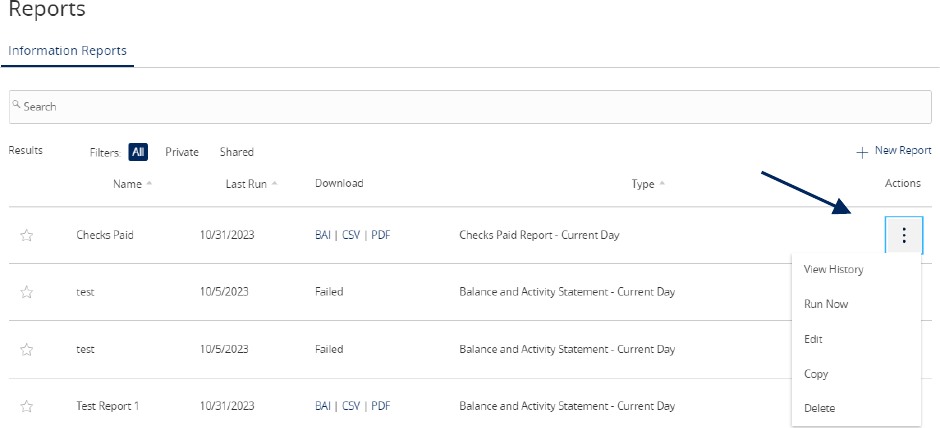Sort by Type column arrow
Viewport: 940px width, 428px height.
662,183
